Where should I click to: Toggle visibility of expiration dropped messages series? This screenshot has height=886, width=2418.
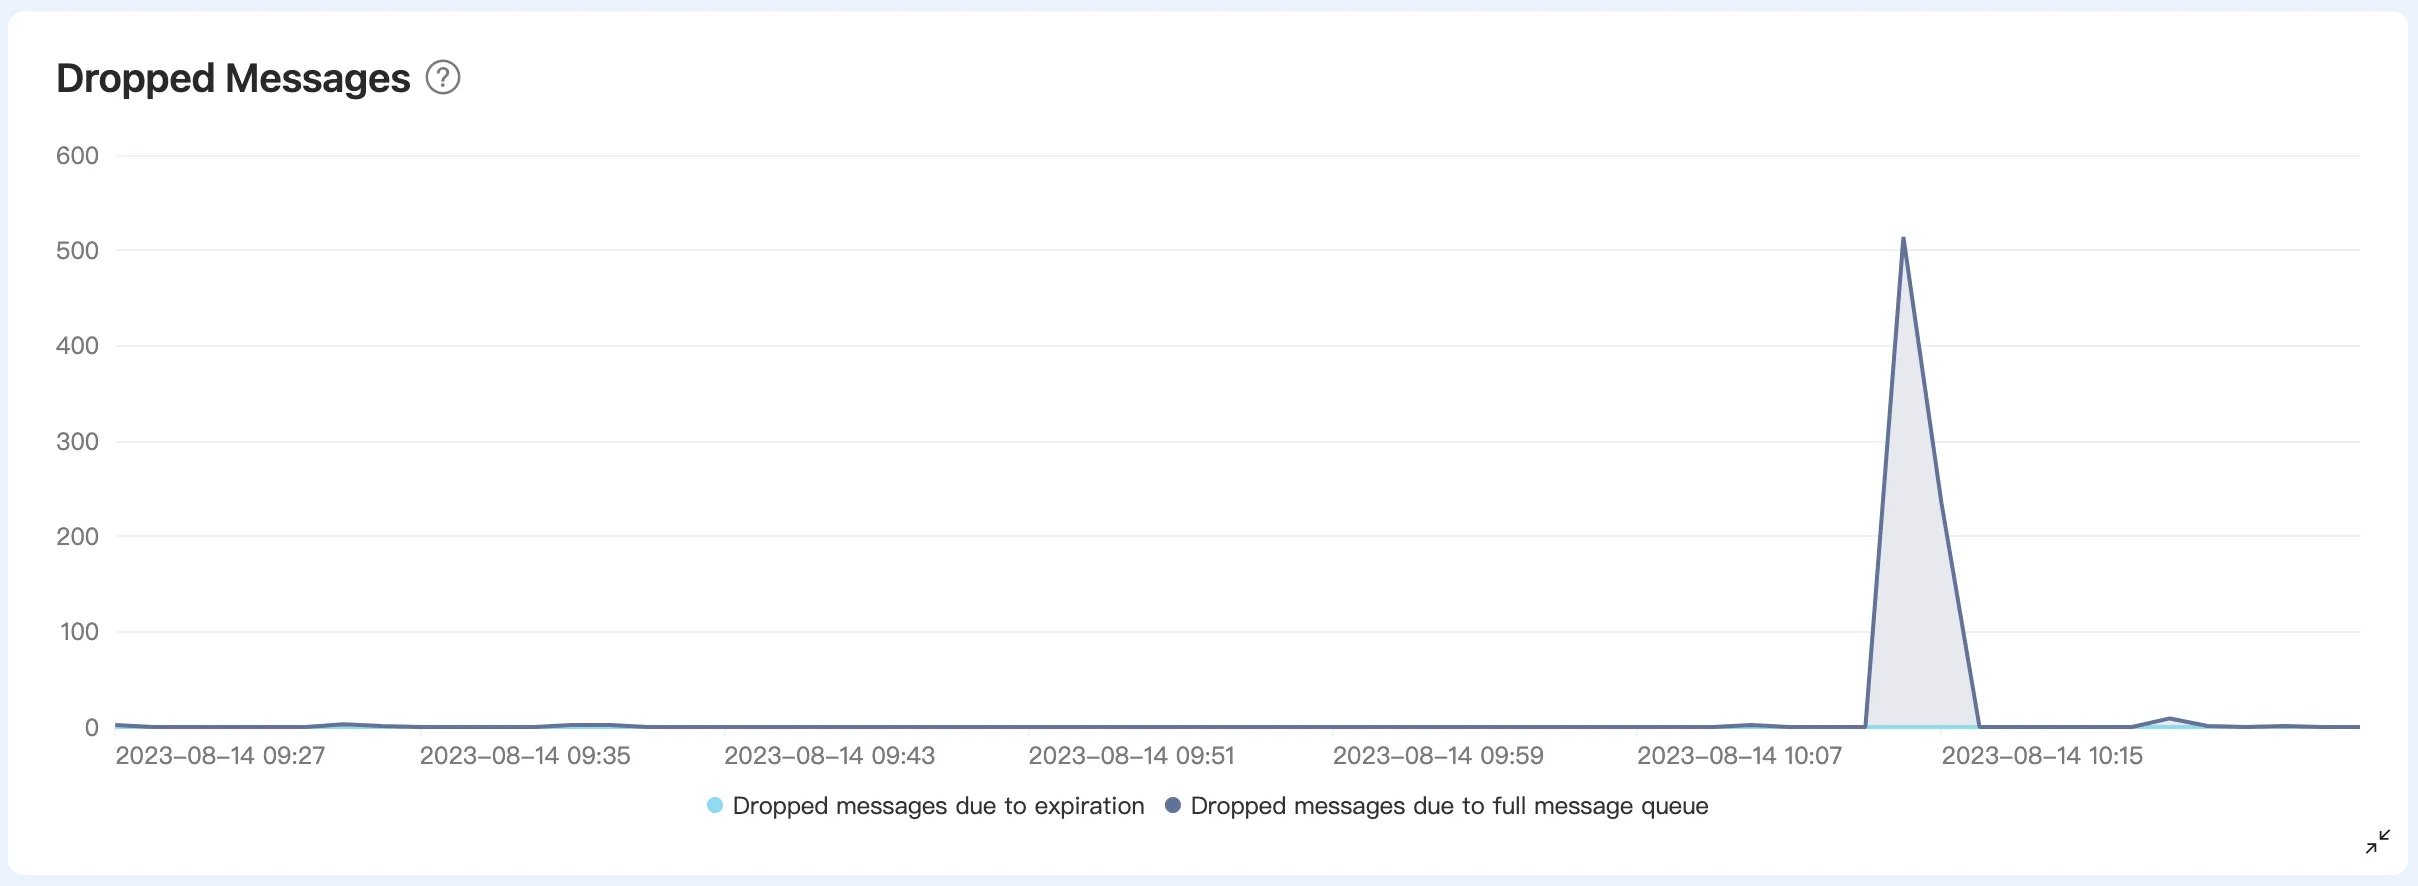pos(937,805)
